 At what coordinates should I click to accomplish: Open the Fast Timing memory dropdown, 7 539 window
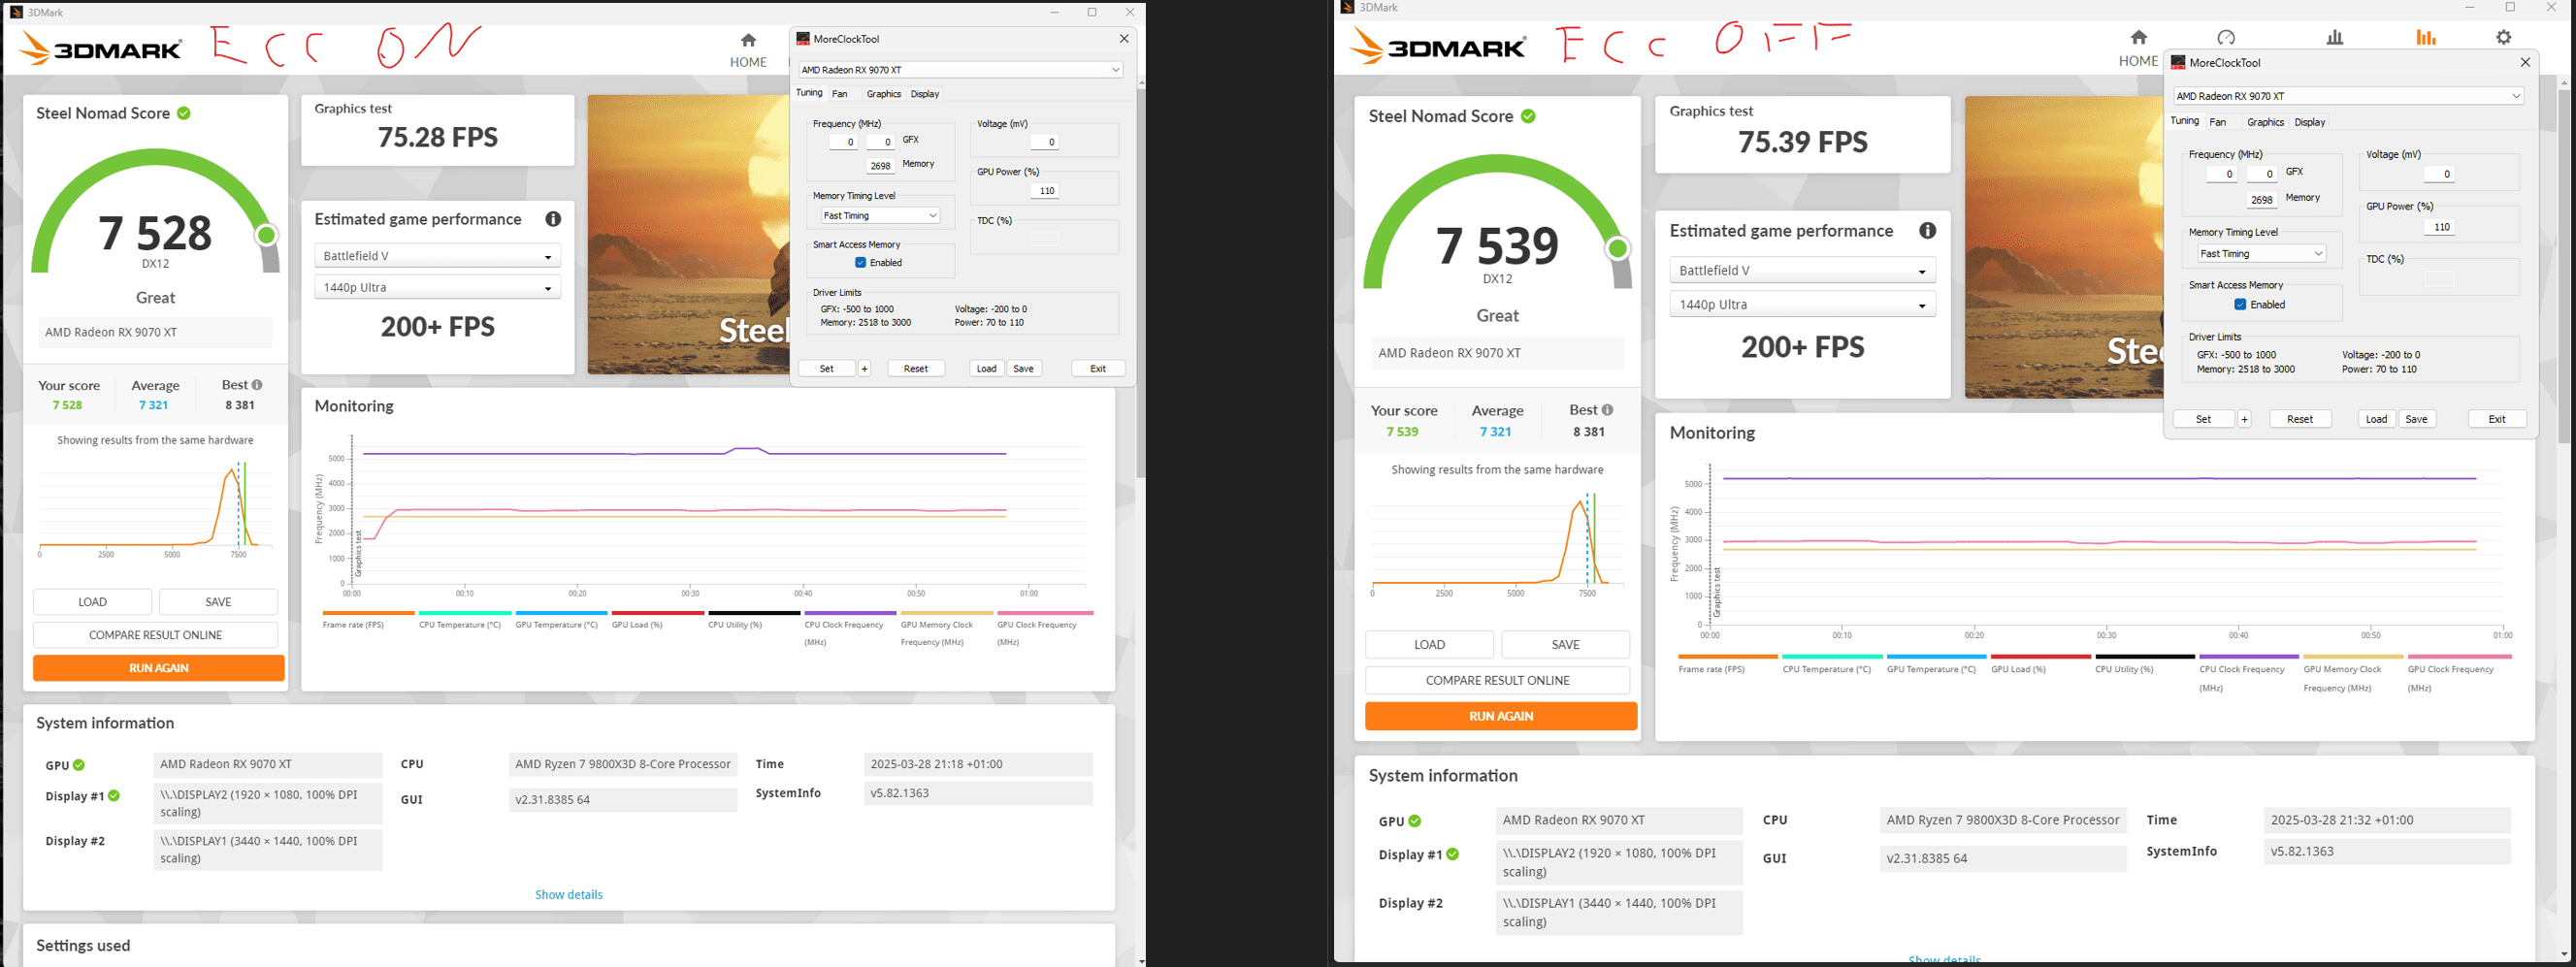coord(2261,254)
